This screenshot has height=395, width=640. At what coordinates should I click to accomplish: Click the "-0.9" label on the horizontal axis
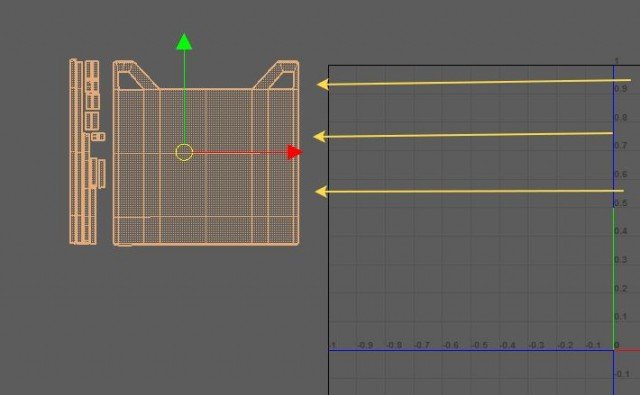[365, 345]
